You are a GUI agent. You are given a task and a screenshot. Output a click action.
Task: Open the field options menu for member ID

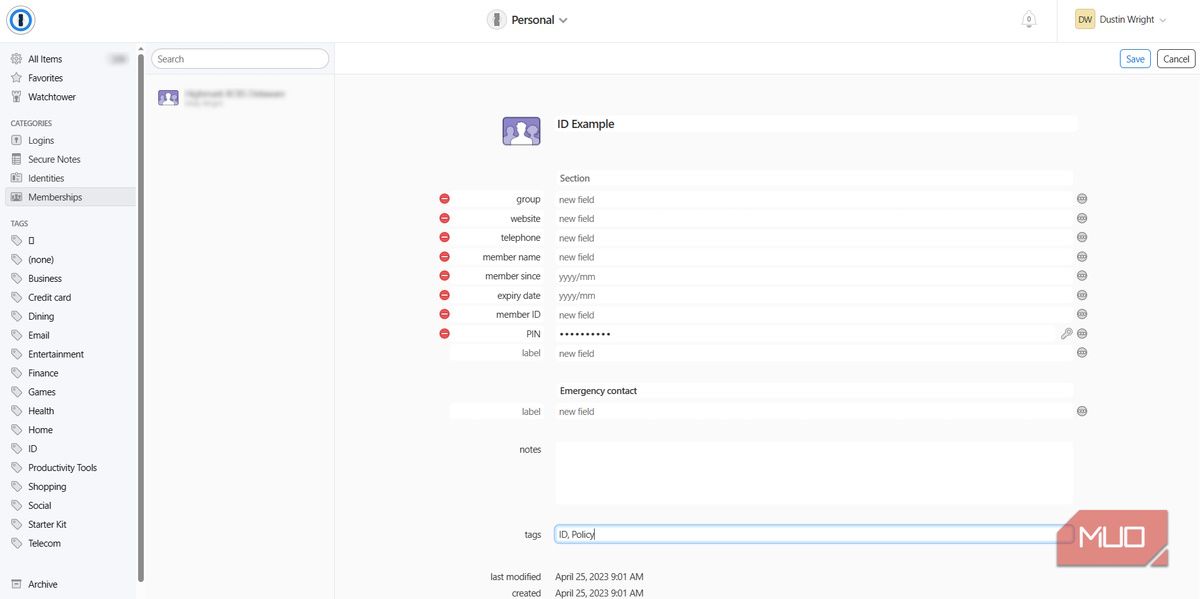[1081, 314]
